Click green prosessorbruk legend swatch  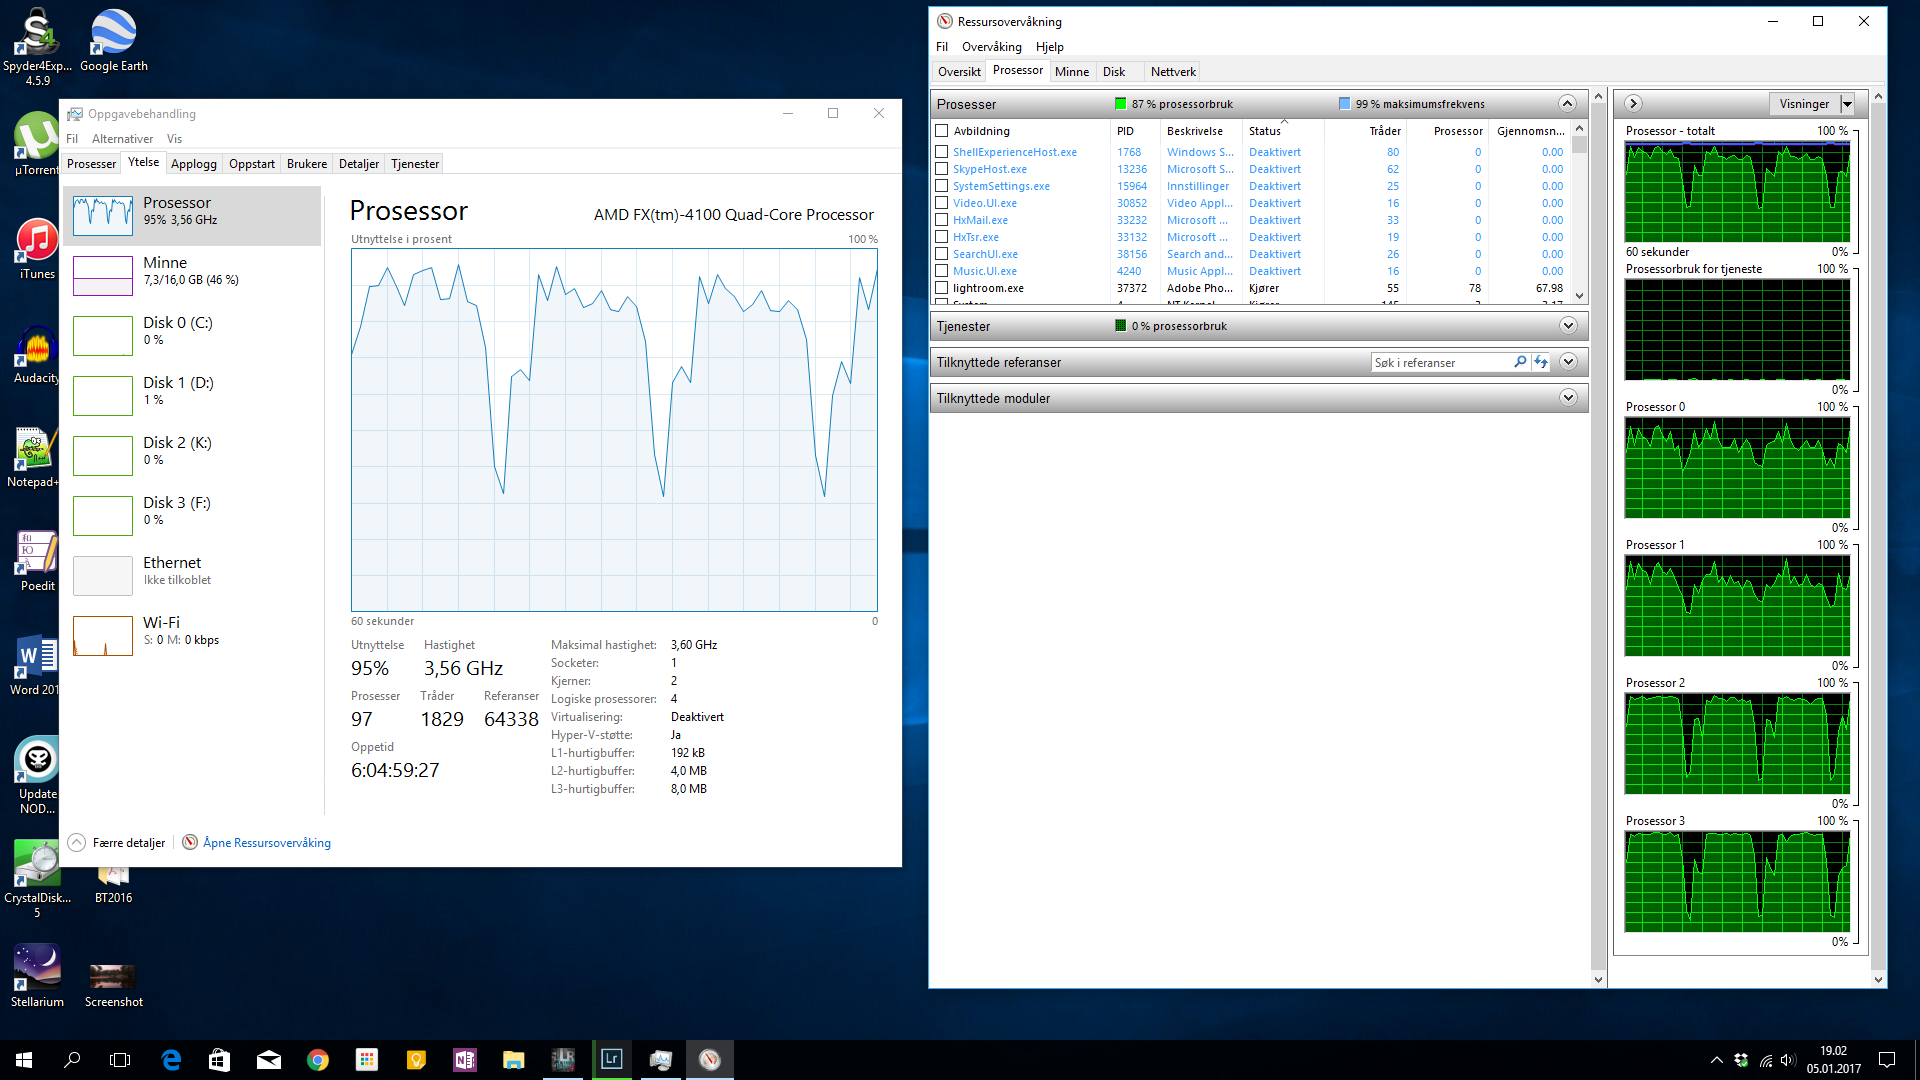click(x=1120, y=104)
